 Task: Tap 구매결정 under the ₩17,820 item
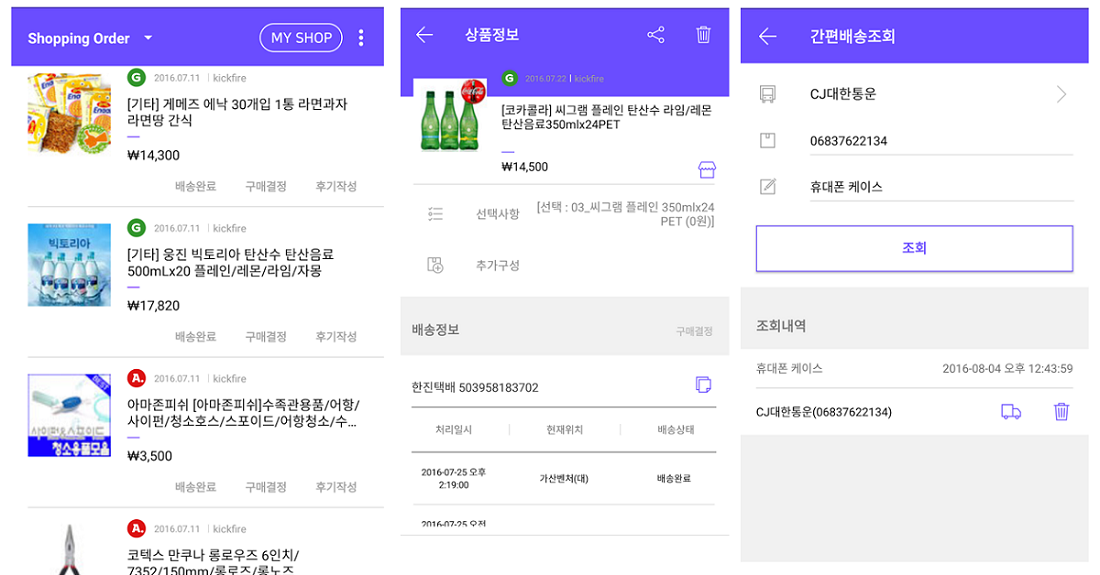[266, 337]
